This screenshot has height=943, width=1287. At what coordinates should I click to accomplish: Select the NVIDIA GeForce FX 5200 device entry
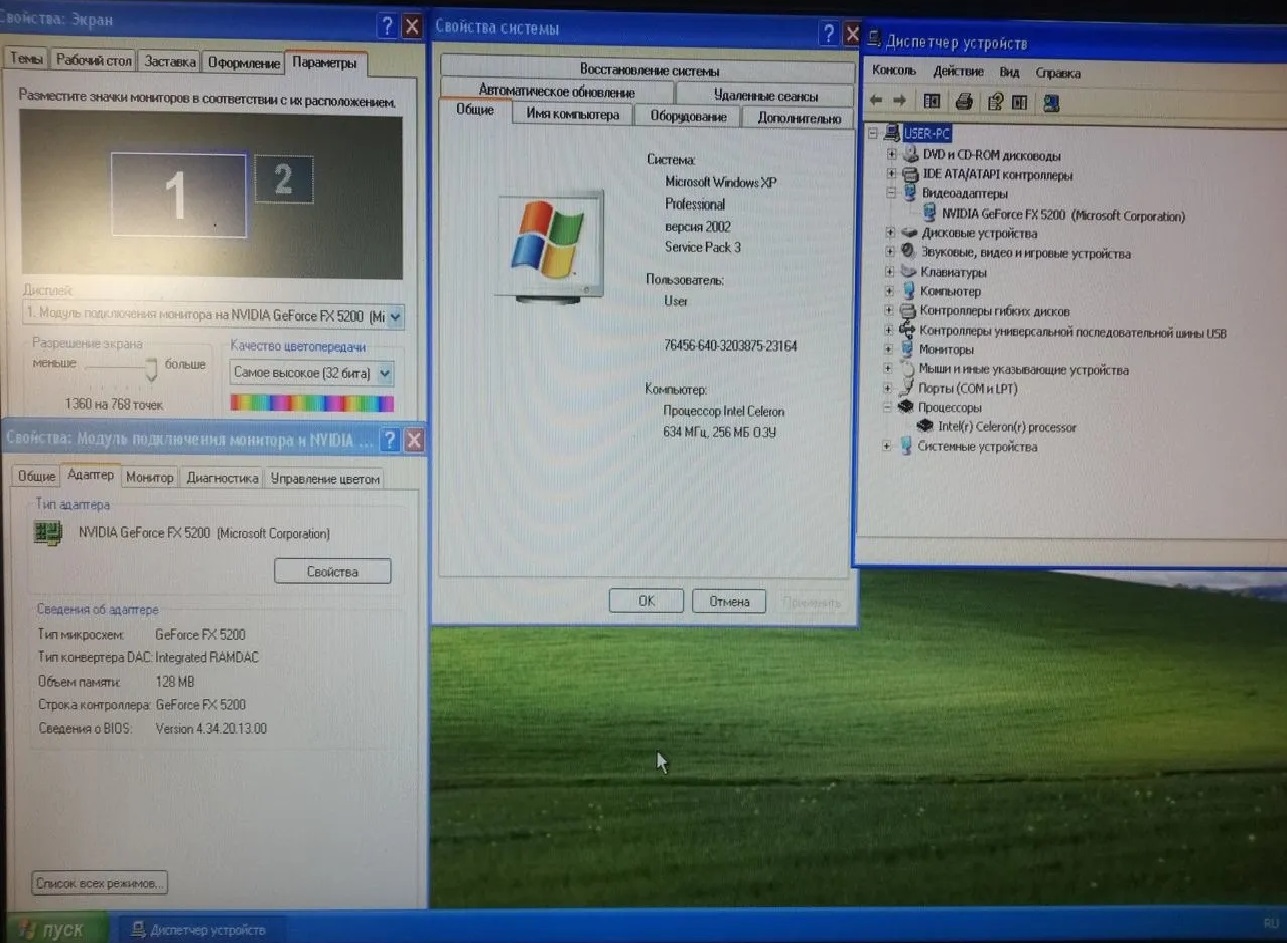pos(1062,215)
